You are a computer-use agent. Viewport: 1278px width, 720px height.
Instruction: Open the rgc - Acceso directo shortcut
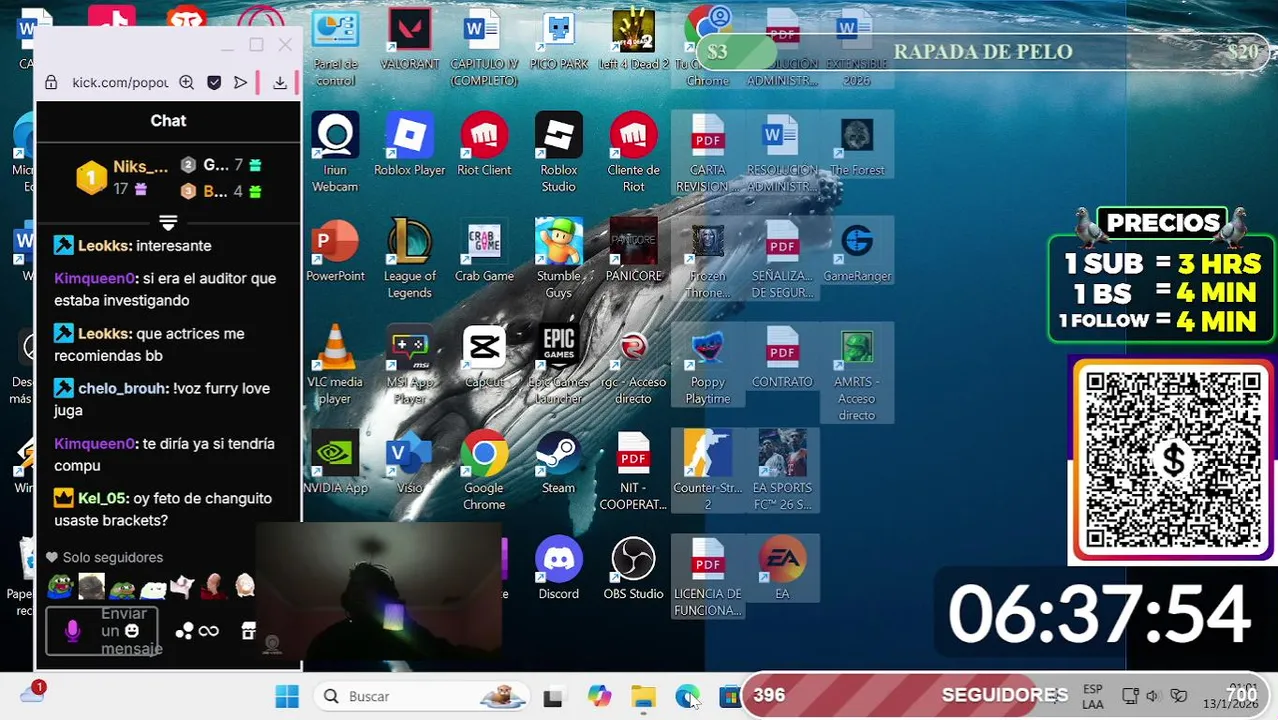[x=633, y=365]
